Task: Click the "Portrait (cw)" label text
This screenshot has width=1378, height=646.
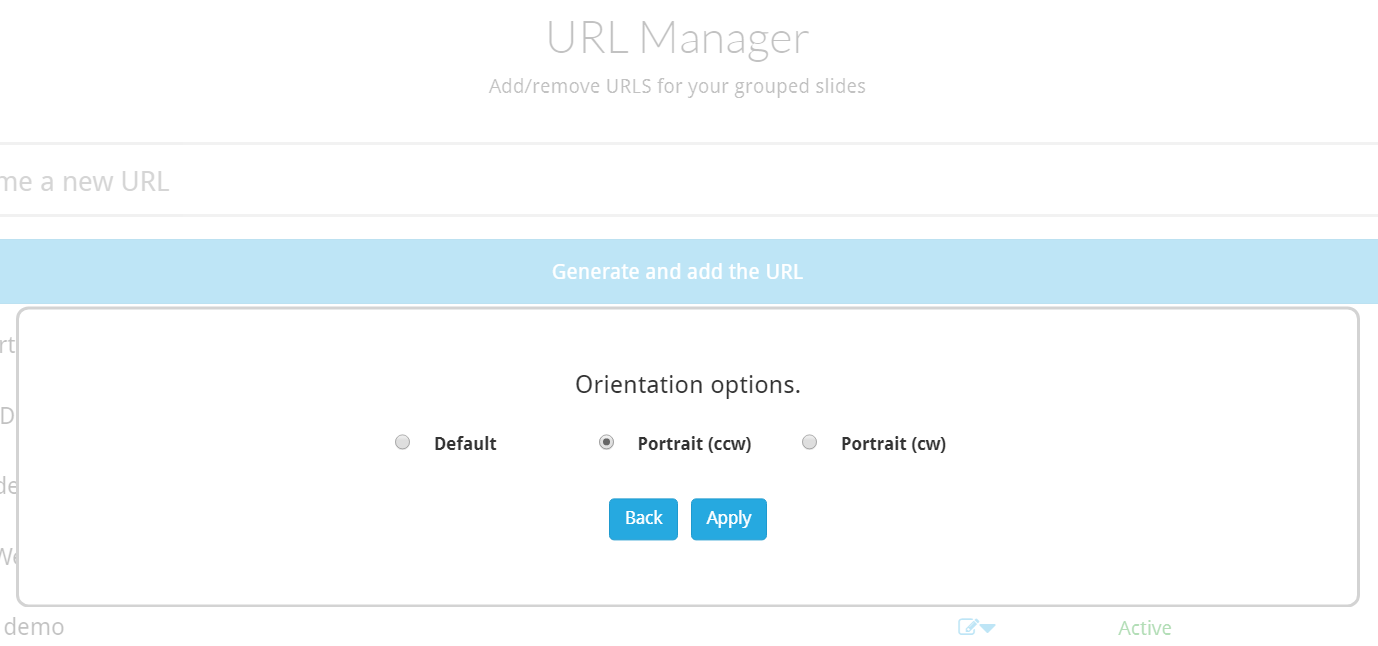Action: click(x=893, y=444)
